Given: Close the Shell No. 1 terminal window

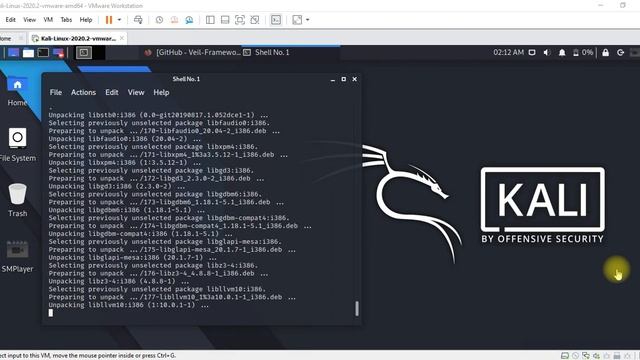Looking at the screenshot, I should 355,79.
